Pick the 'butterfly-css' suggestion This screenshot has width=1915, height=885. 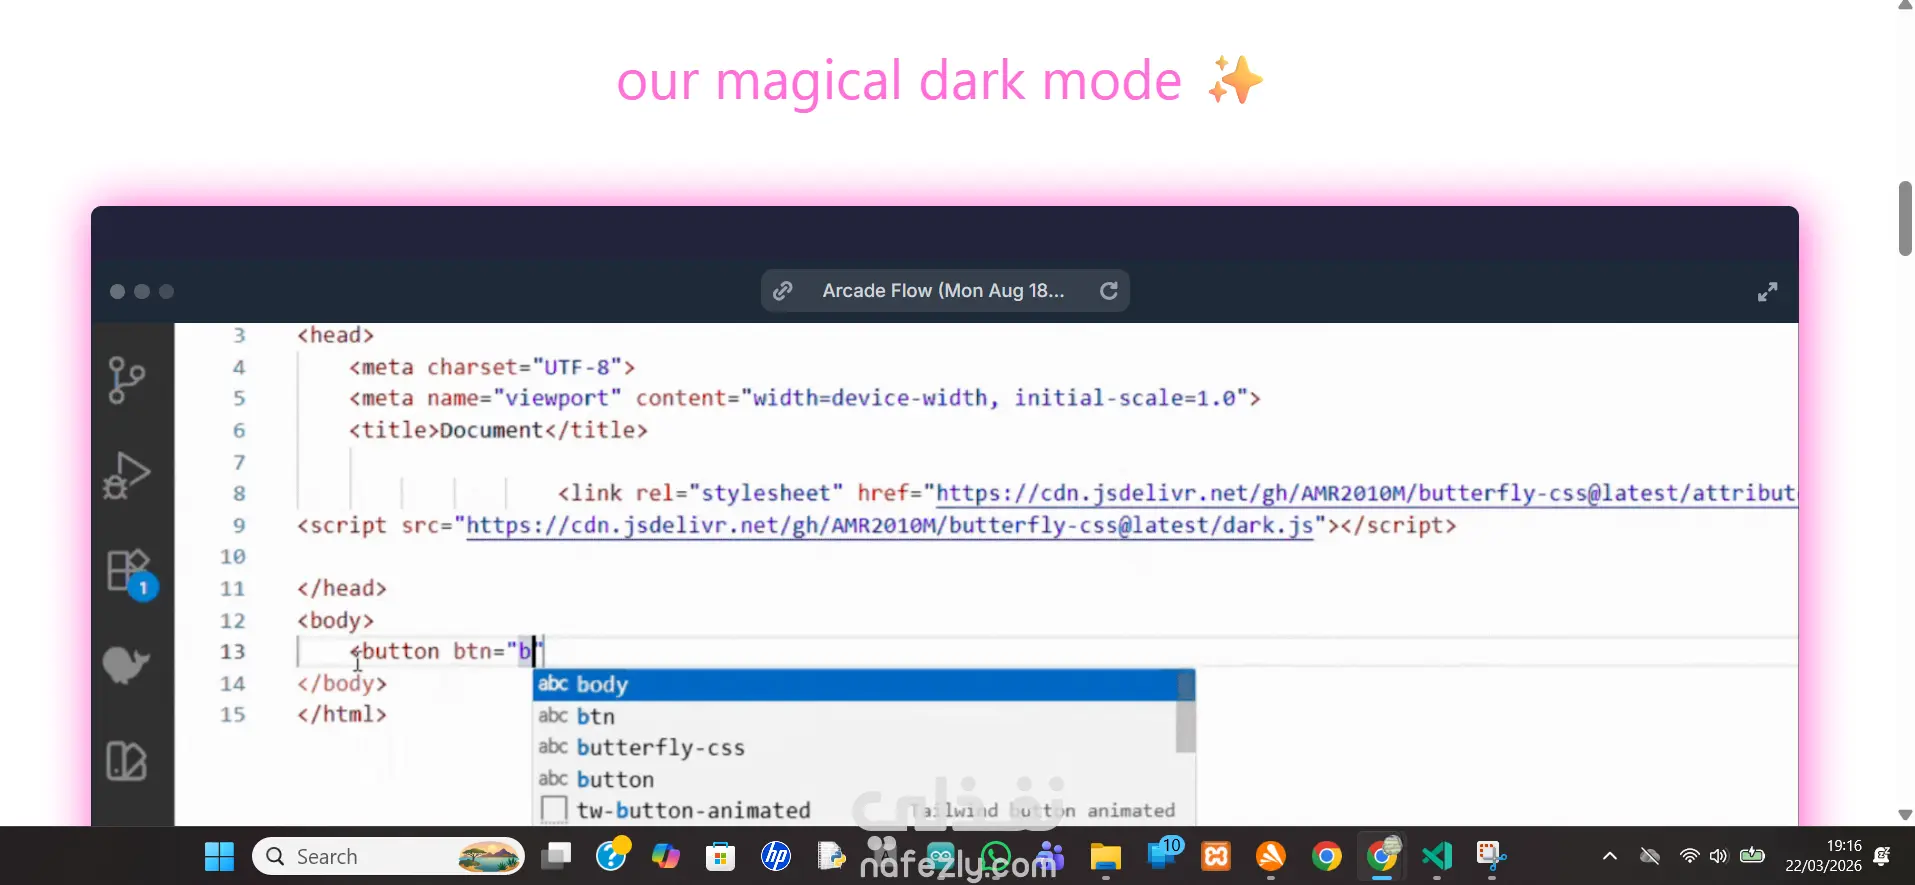(856, 748)
